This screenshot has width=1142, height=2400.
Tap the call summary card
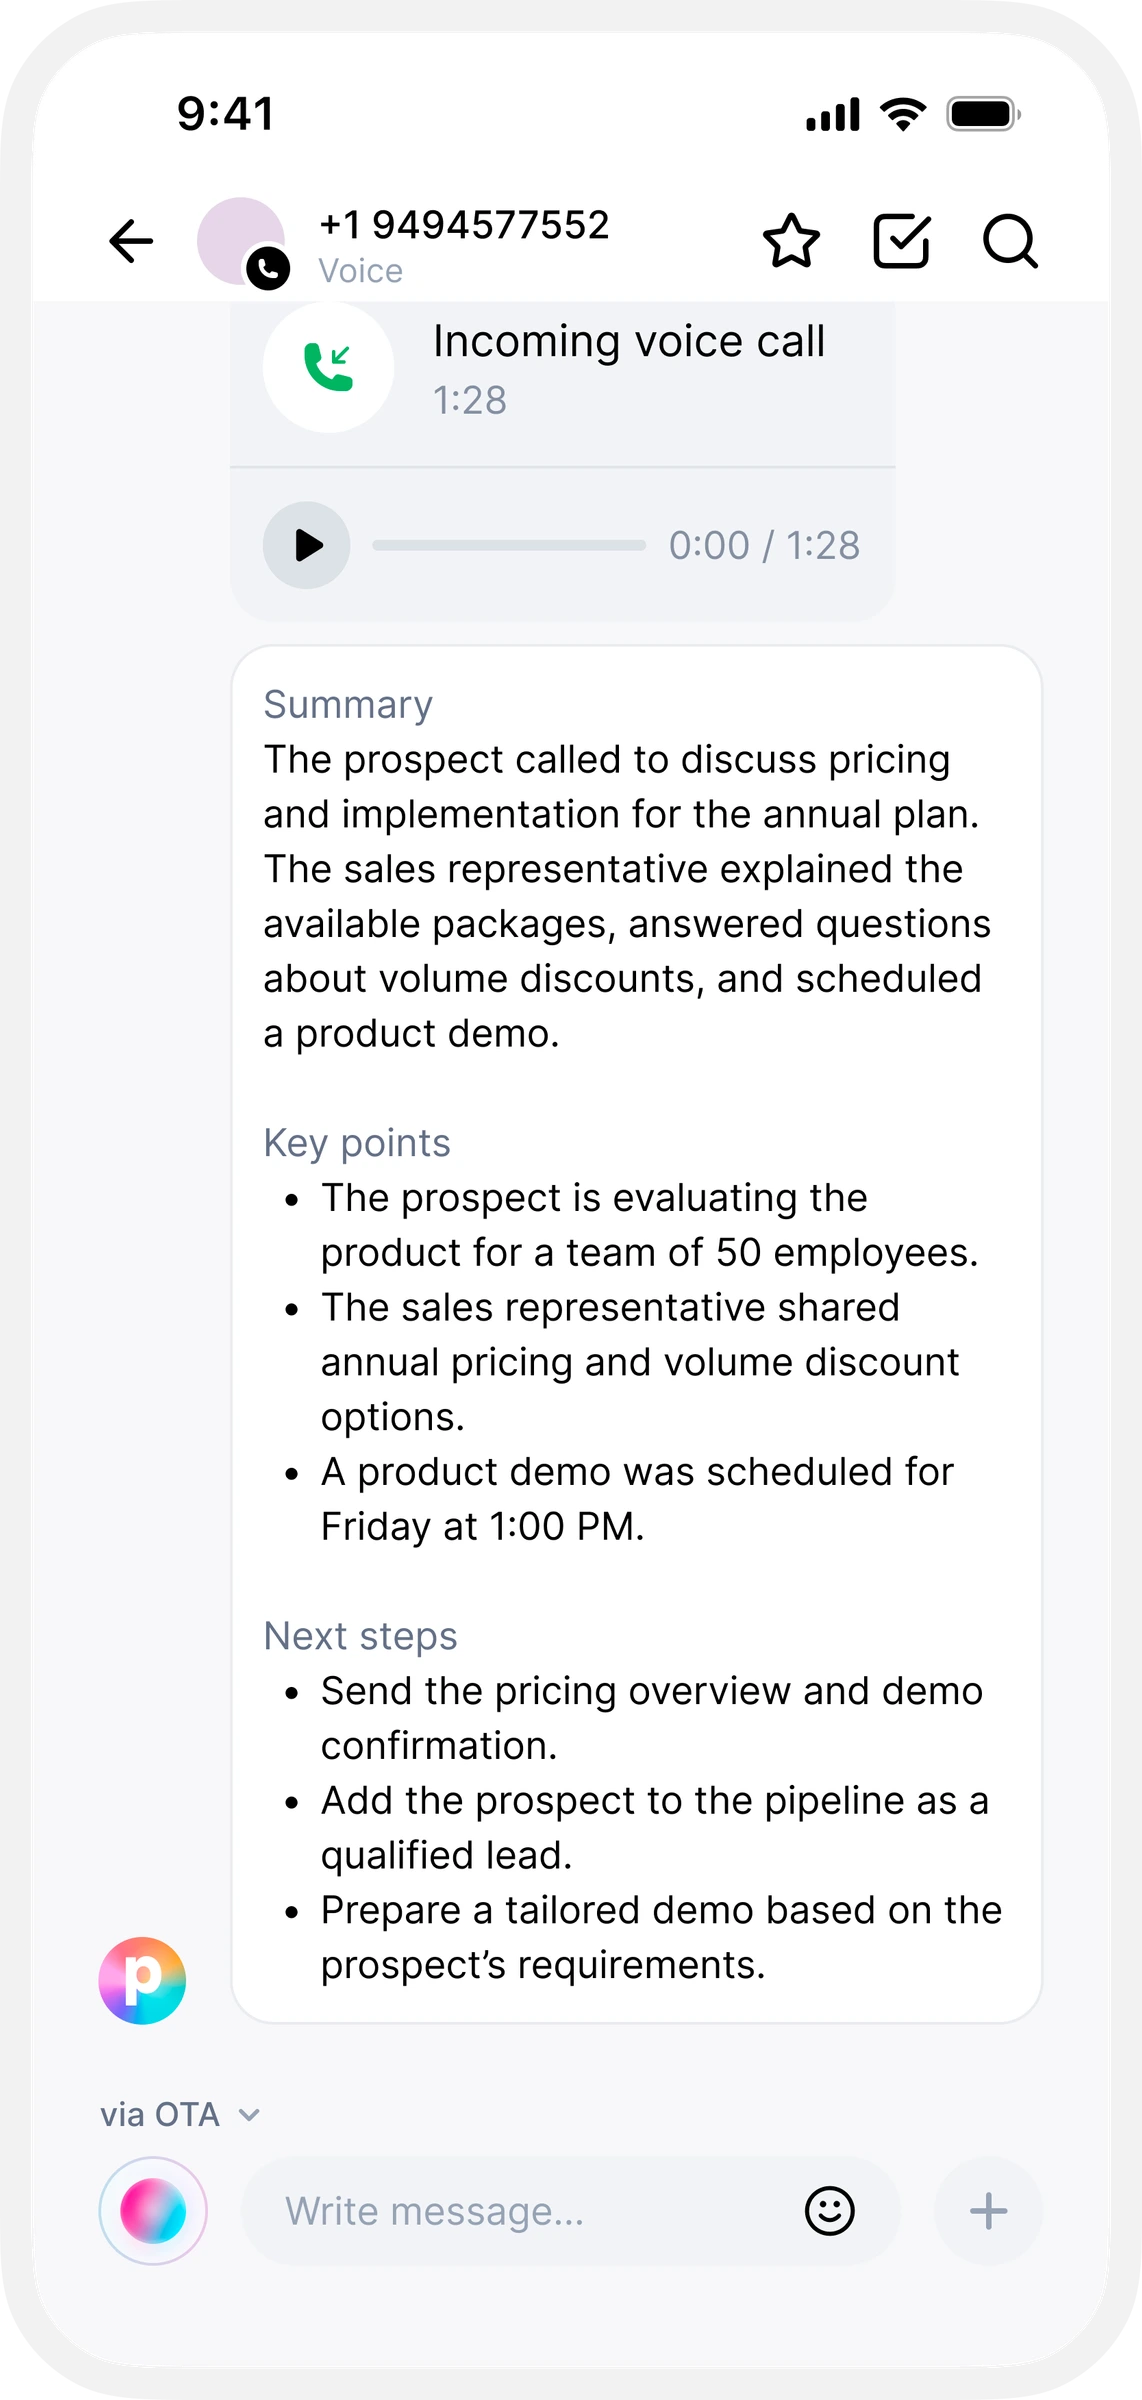(637, 1334)
